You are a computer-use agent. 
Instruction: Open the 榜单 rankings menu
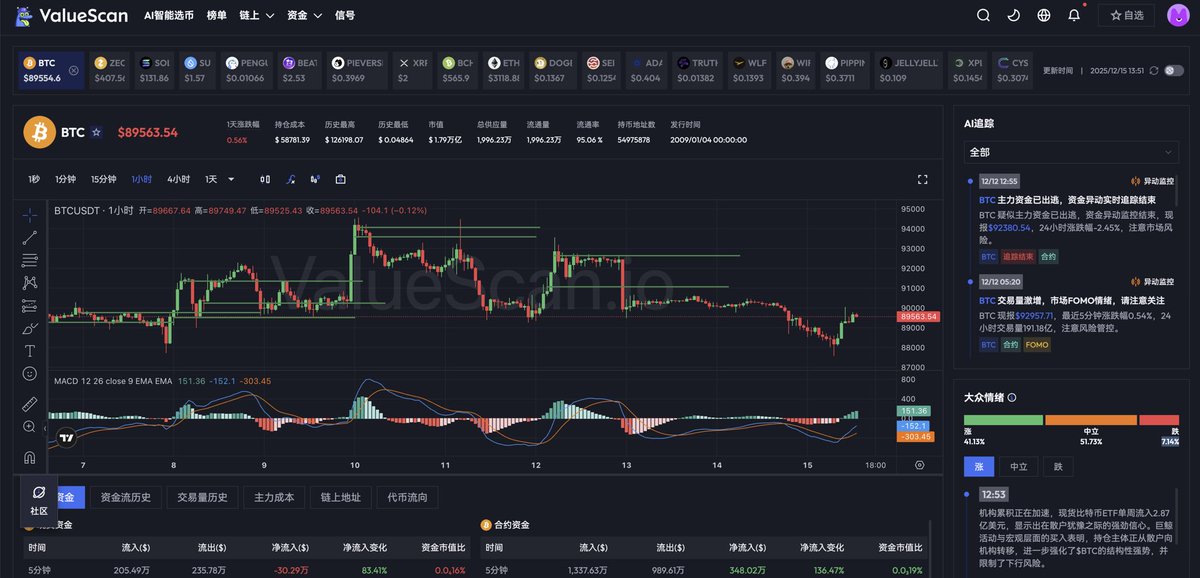pyautogui.click(x=216, y=16)
